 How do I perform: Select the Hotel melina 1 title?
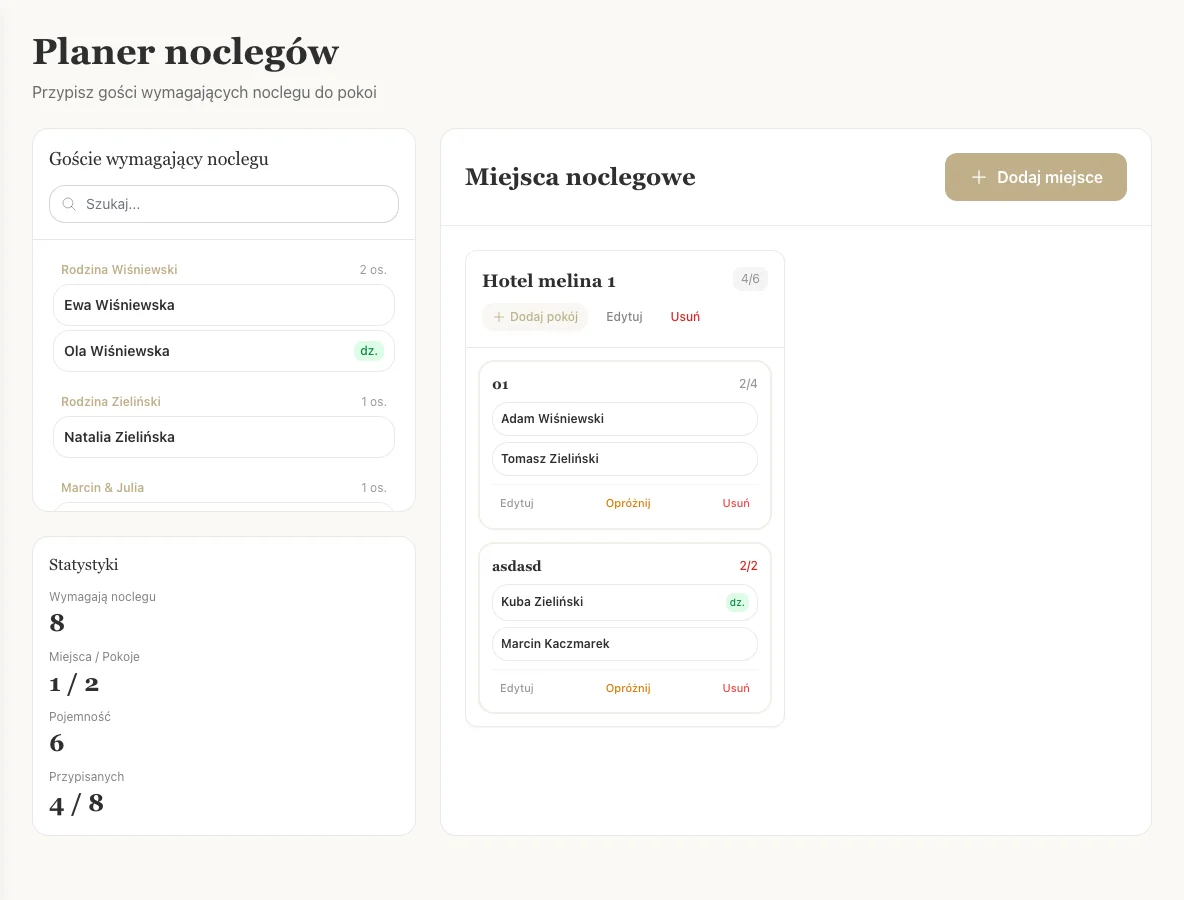click(x=548, y=281)
